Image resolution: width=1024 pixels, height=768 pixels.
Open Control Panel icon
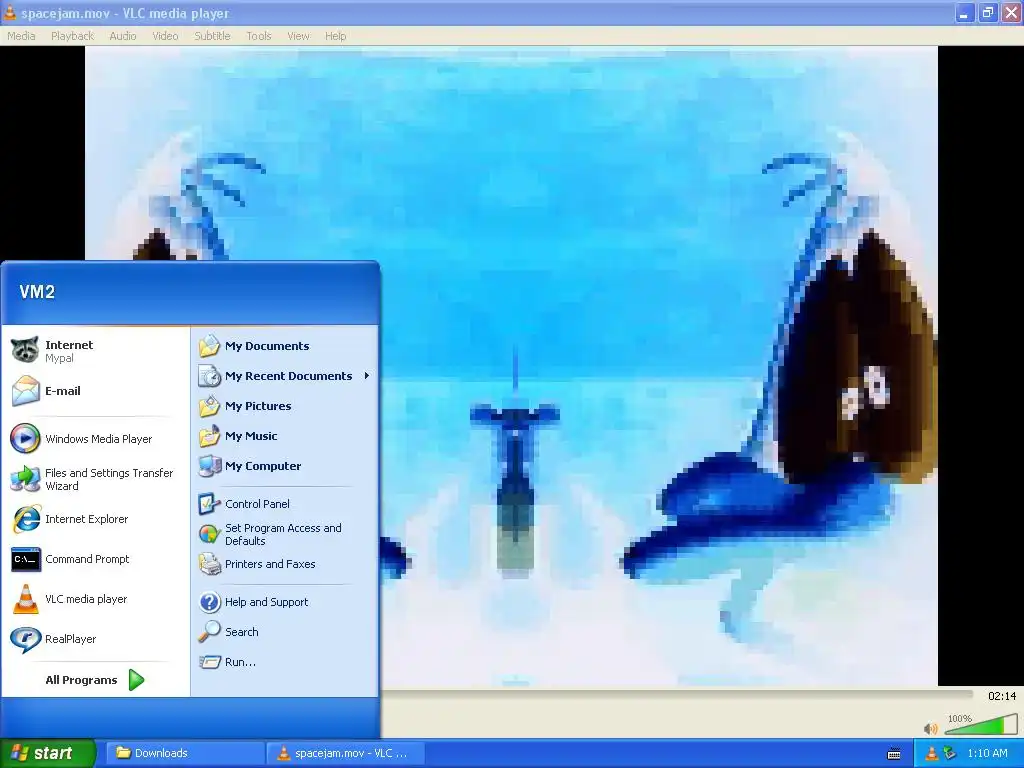pyautogui.click(x=210, y=504)
